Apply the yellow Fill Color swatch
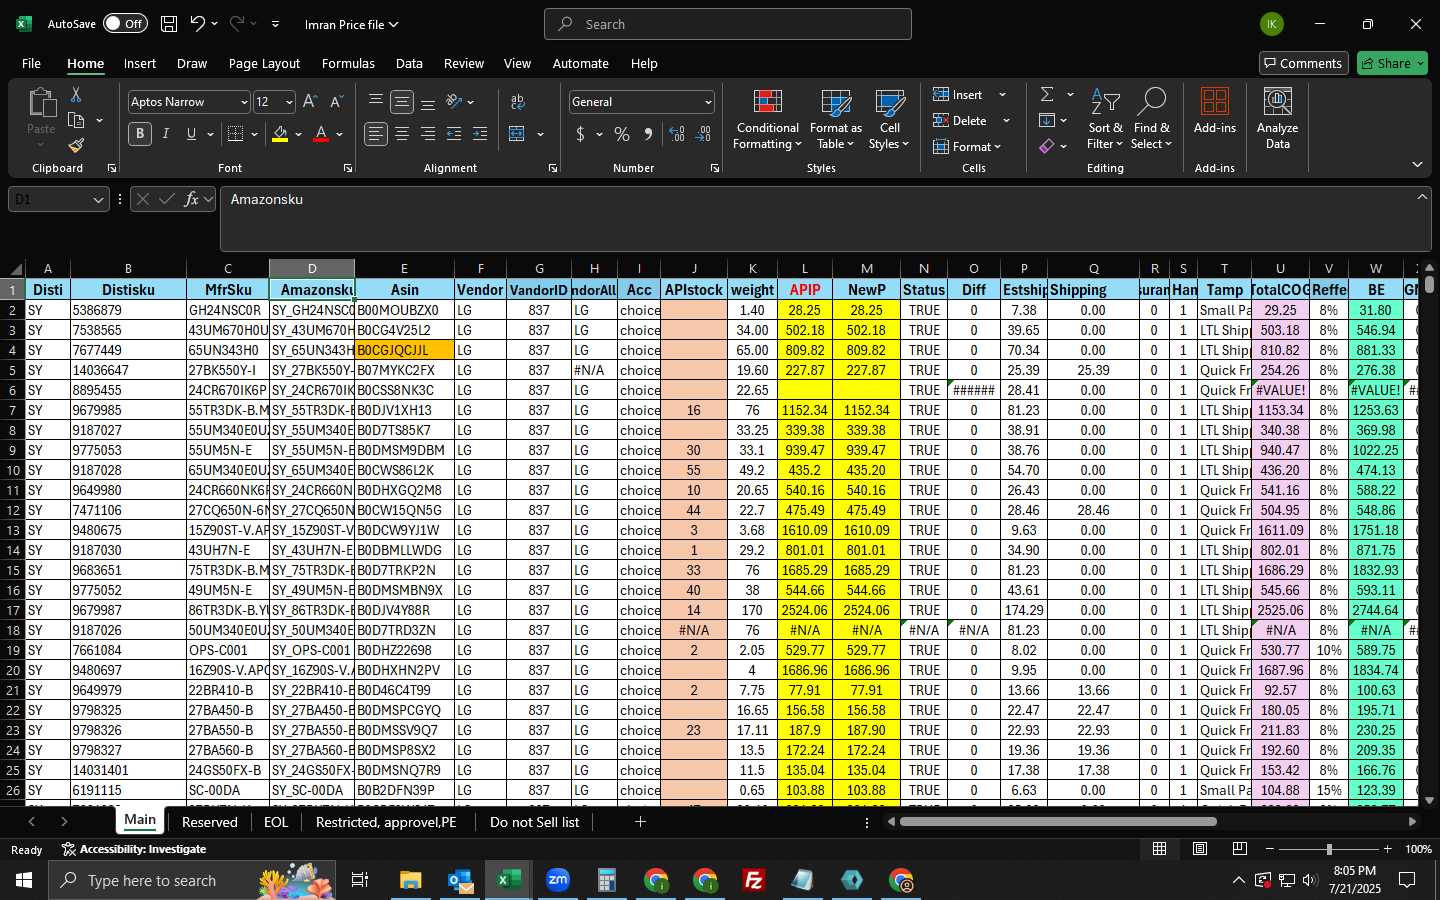Viewport: 1440px width, 900px height. coord(280,134)
